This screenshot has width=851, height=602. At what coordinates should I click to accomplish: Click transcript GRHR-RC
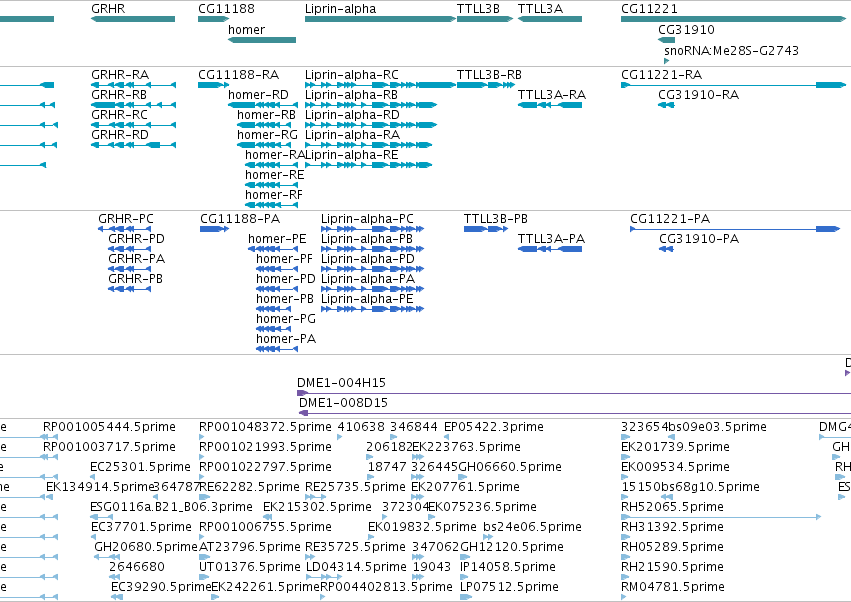(133, 125)
